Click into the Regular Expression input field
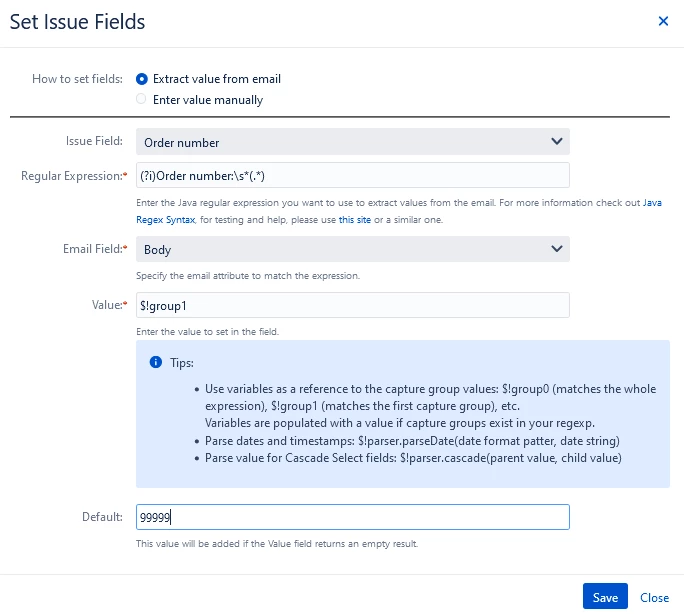 click(352, 175)
